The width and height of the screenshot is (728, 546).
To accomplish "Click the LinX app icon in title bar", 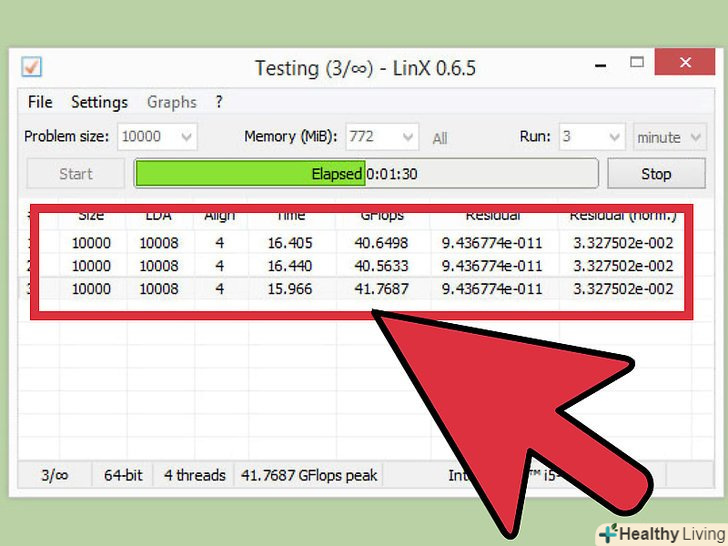I will click(x=32, y=67).
